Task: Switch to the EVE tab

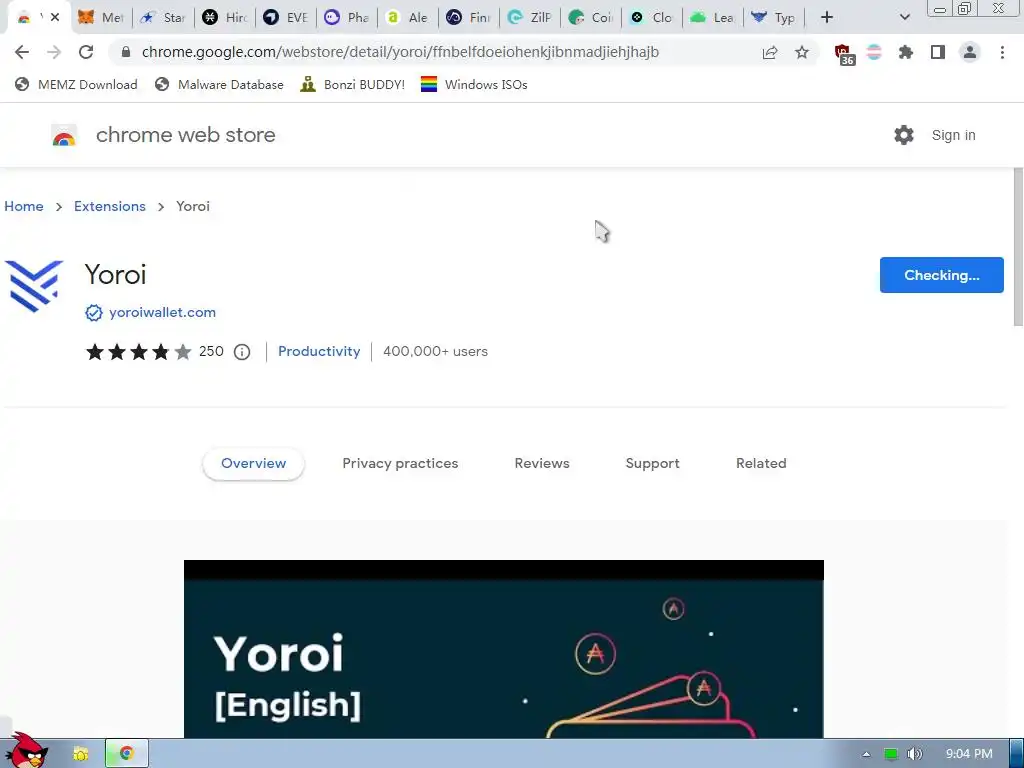Action: [x=286, y=18]
